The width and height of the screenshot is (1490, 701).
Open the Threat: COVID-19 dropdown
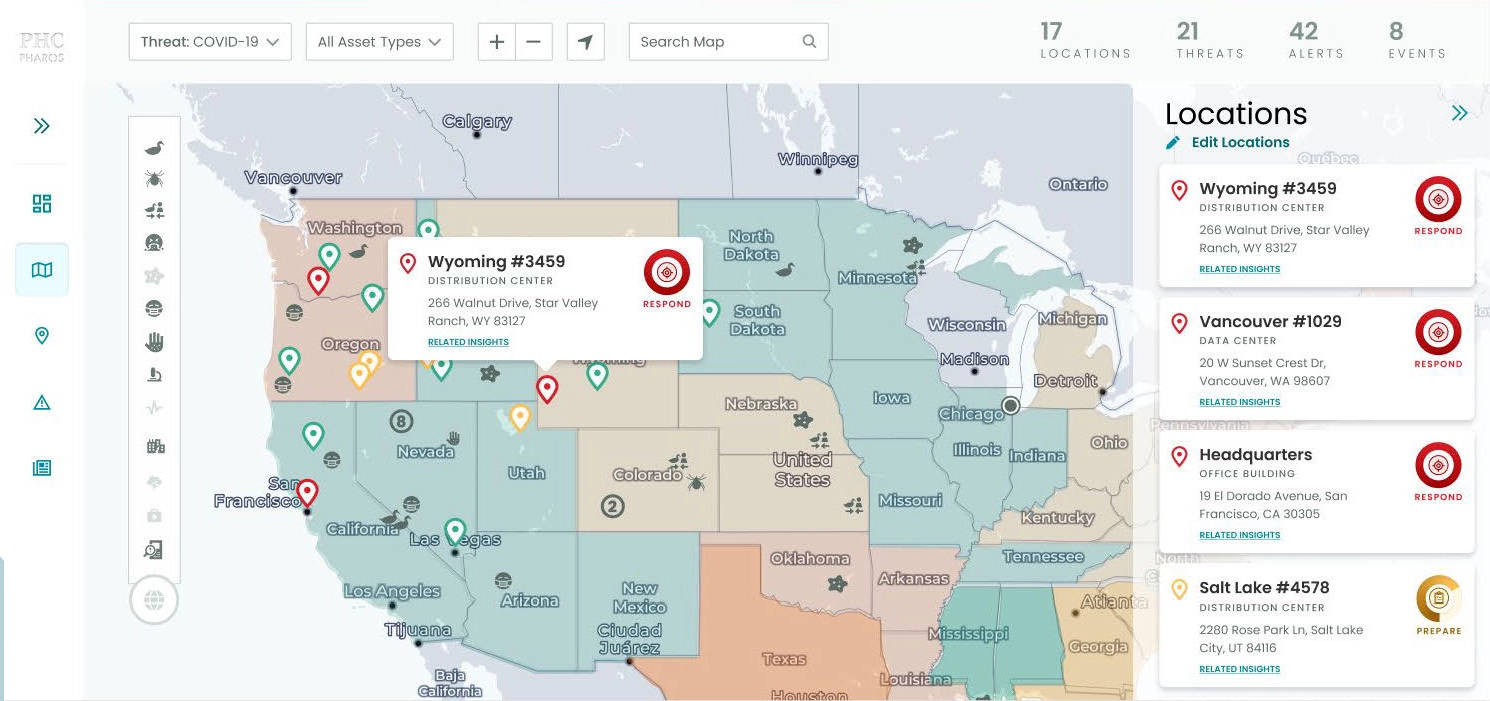pyautogui.click(x=210, y=42)
